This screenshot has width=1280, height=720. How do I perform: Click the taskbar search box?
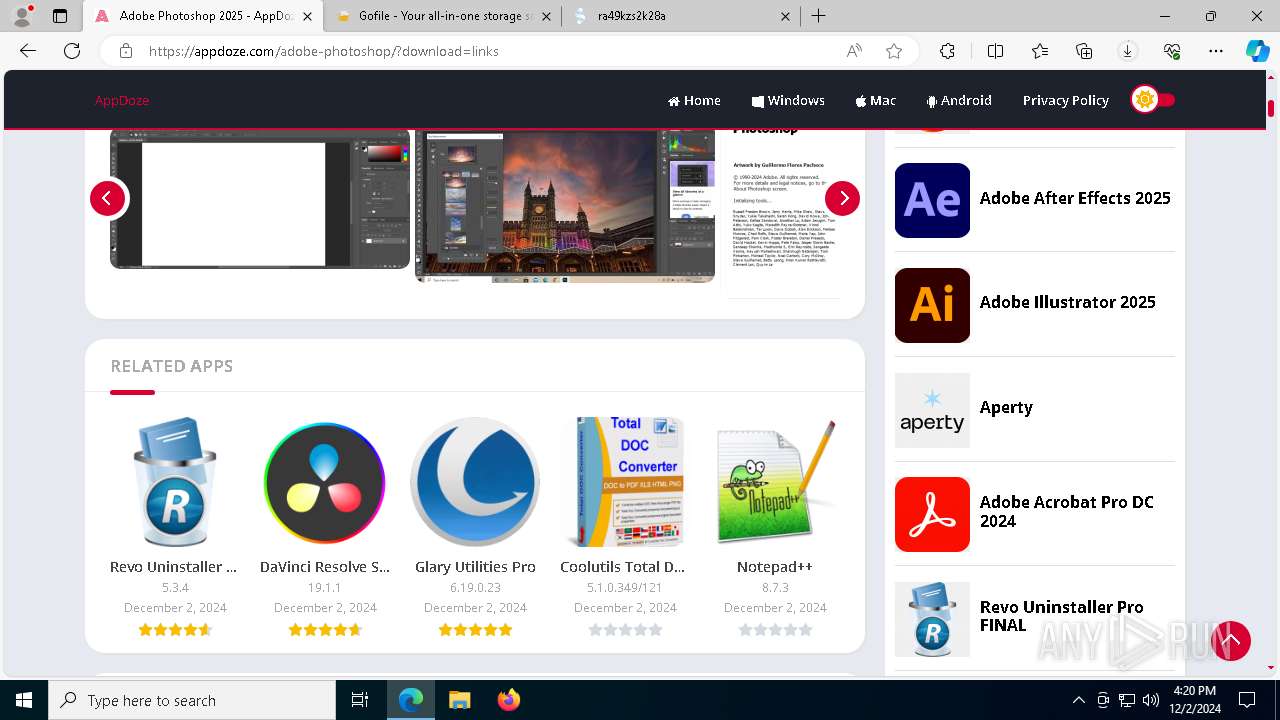192,700
